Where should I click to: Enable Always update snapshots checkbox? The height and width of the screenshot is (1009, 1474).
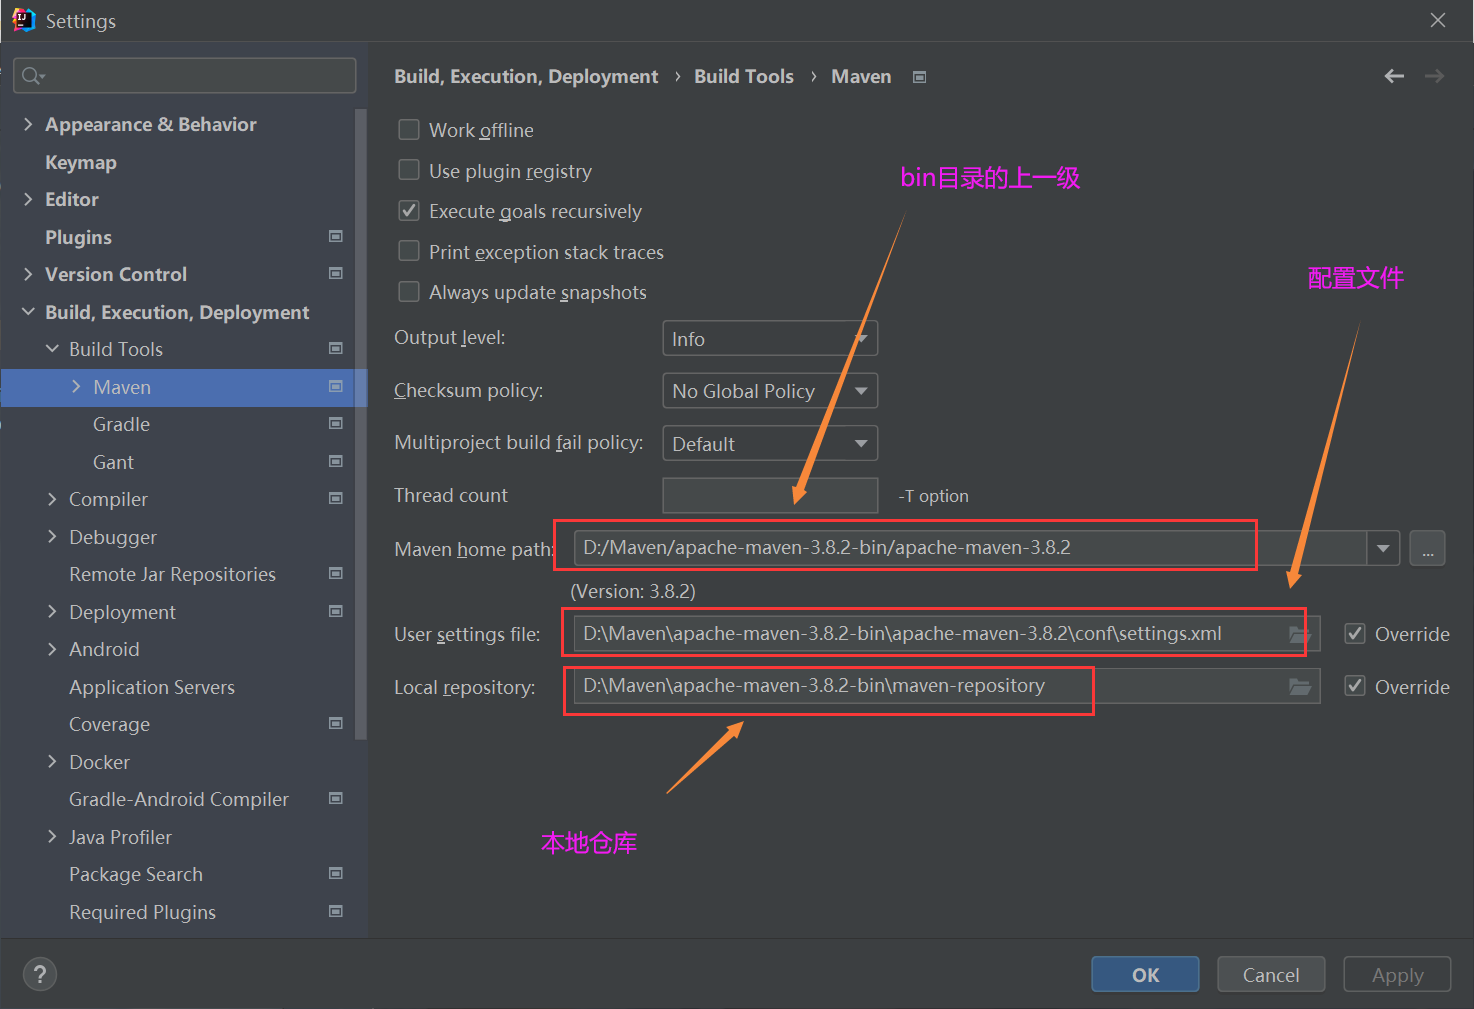pos(409,292)
